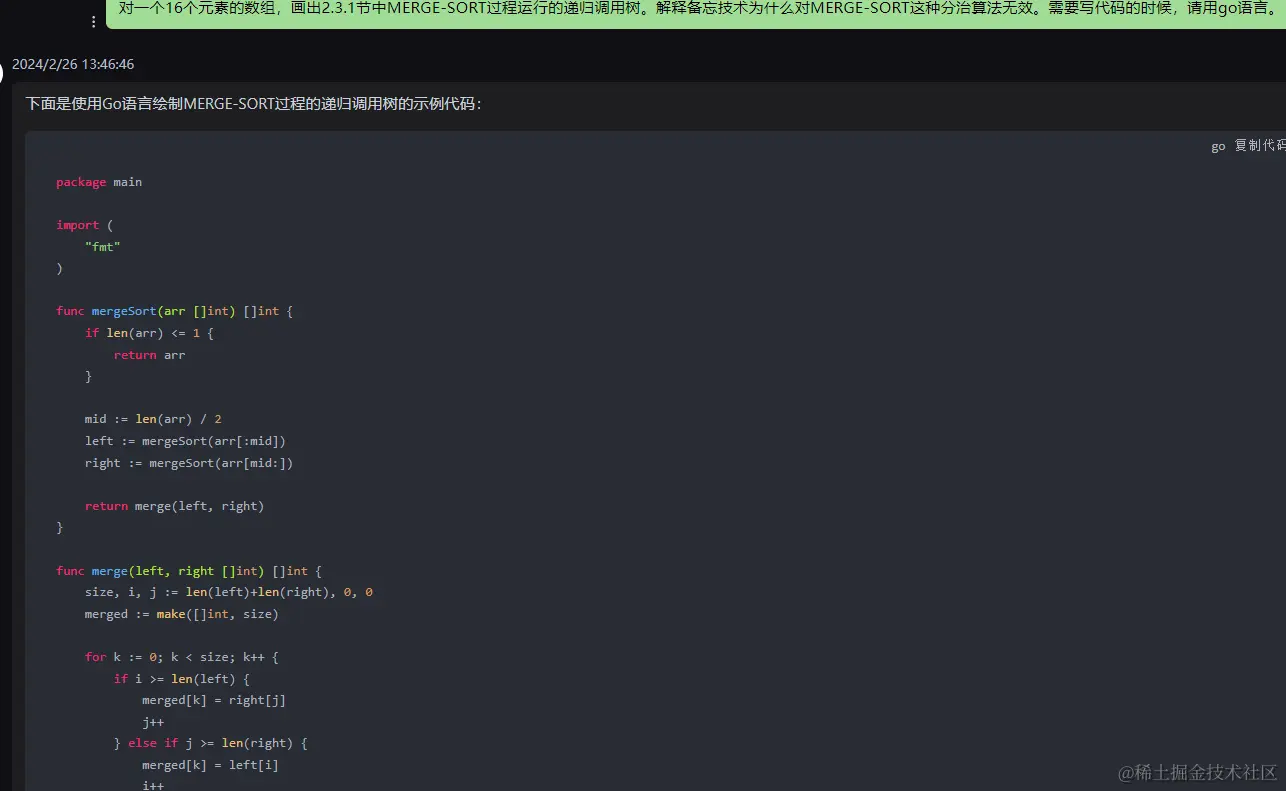This screenshot has width=1286, height=791.
Task: Click the line if i >= len(left) {
Action: coord(181,679)
